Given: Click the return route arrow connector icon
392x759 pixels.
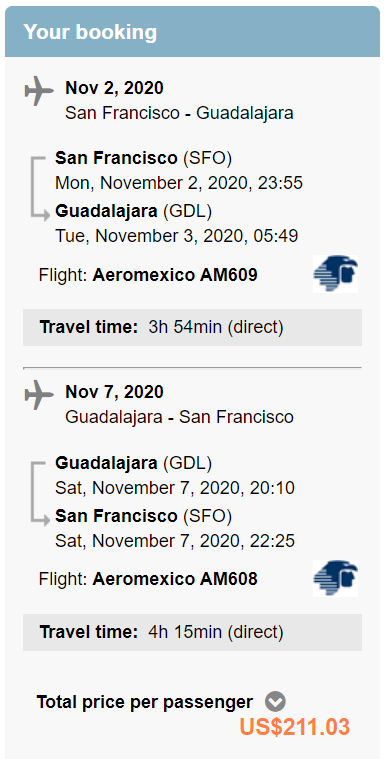Looking at the screenshot, I should [40, 493].
